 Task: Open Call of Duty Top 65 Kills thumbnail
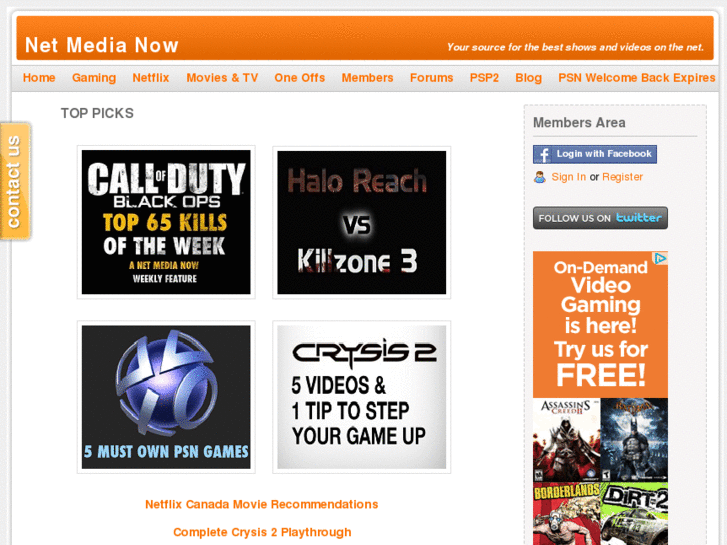click(166, 222)
